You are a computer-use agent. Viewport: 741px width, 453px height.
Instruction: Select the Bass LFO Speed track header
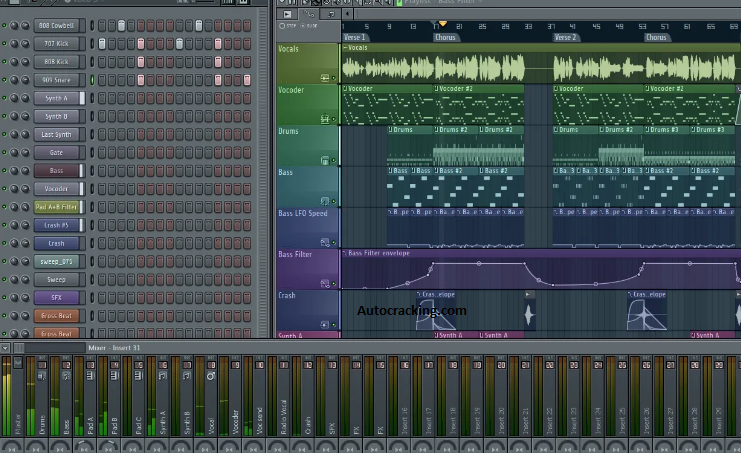point(308,228)
